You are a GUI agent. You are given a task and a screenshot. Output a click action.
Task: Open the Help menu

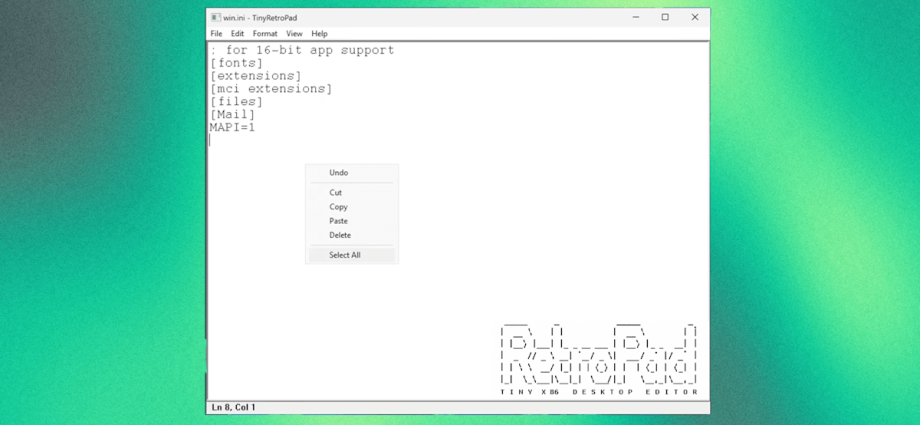point(319,33)
